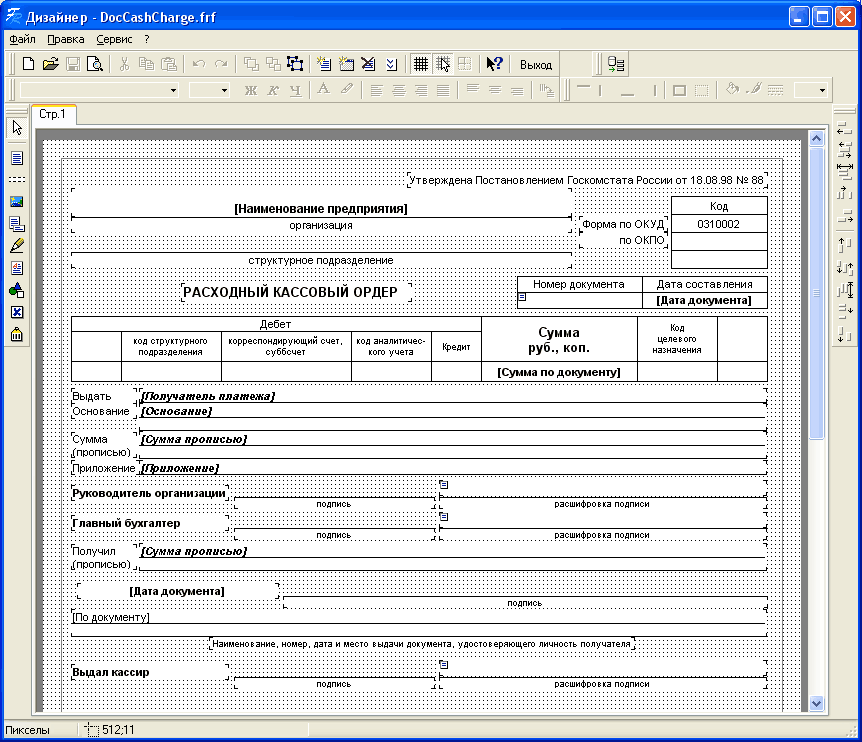This screenshot has height=742, width=862.
Task: Create a new report with the blank page icon
Action: pyautogui.click(x=28, y=64)
